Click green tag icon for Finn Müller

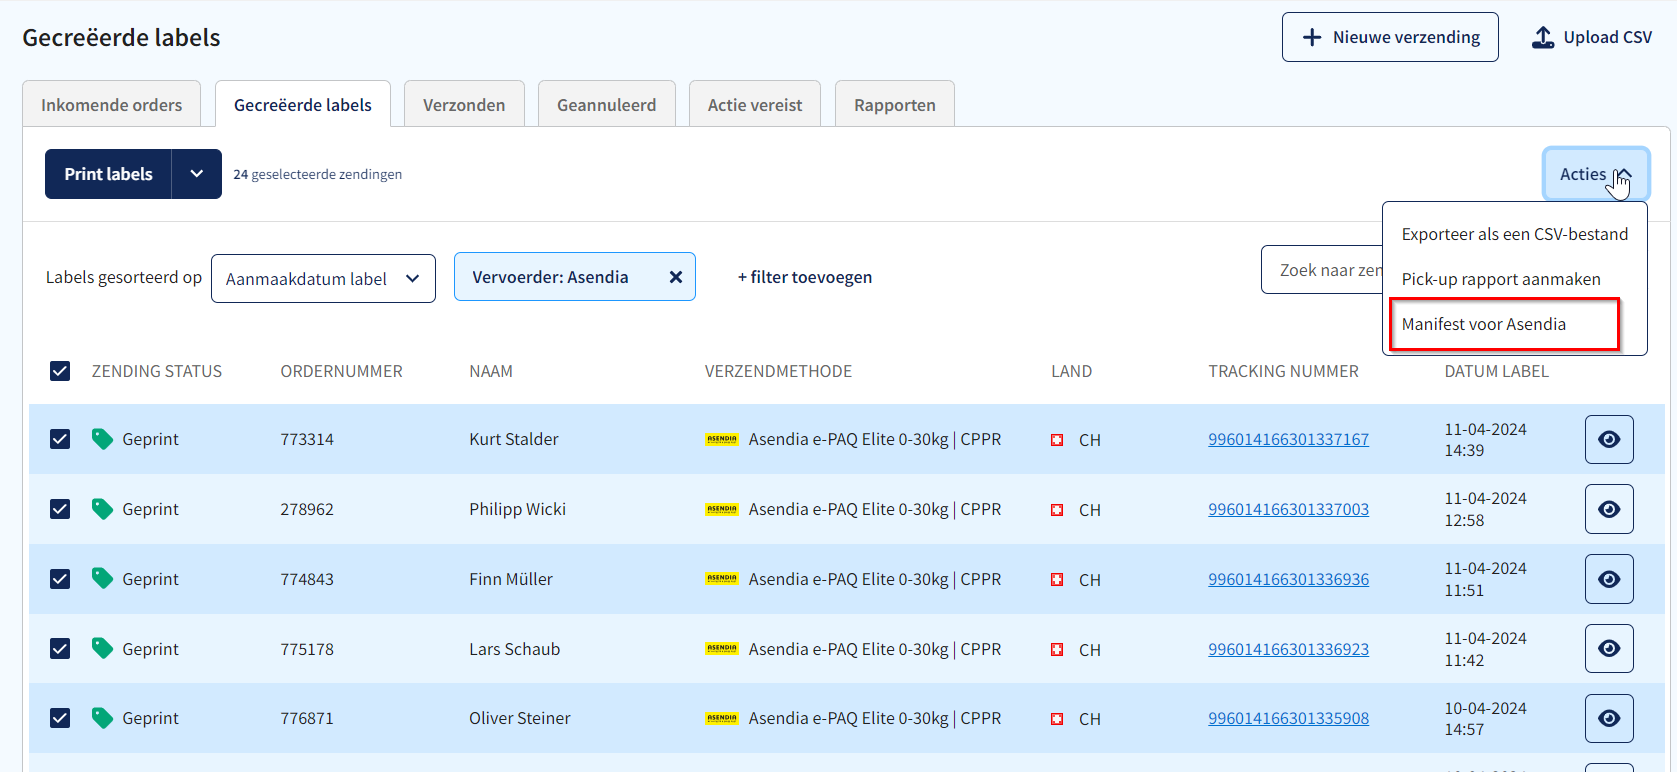coord(102,578)
